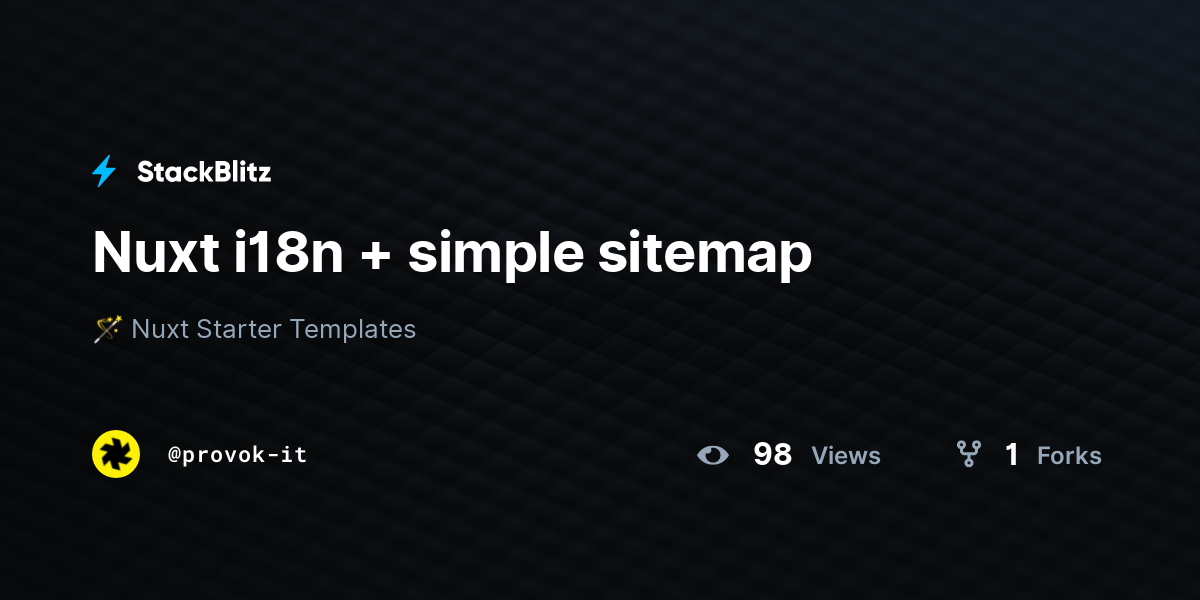Click the magic wand emoji icon
1200x600 pixels.
tap(107, 328)
